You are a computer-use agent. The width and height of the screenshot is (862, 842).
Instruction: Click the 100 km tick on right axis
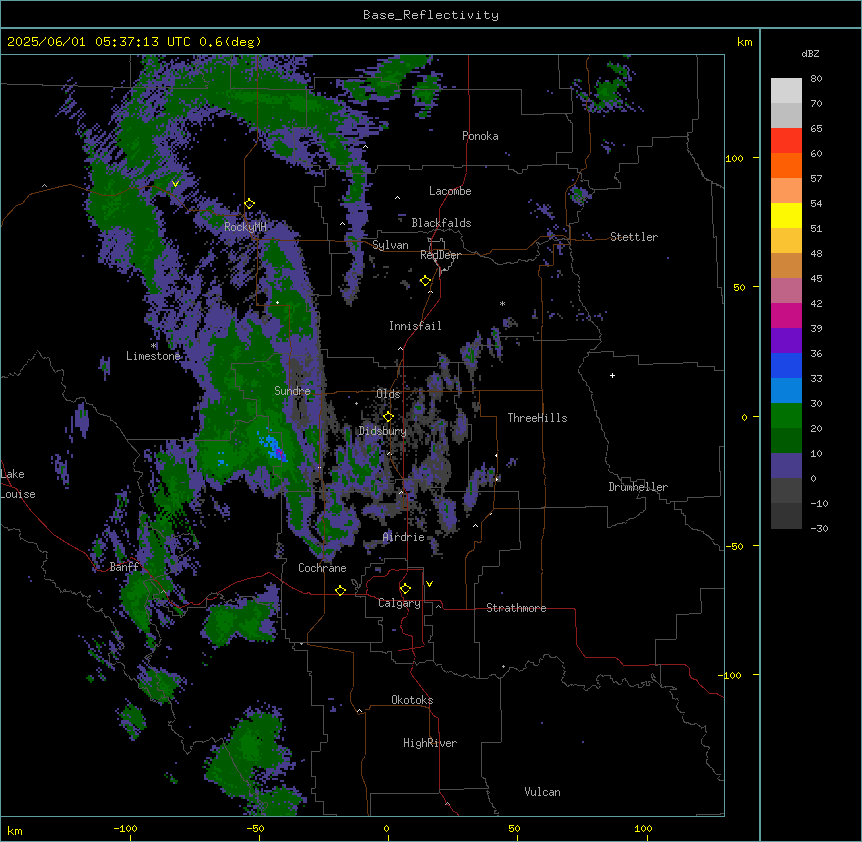(734, 158)
